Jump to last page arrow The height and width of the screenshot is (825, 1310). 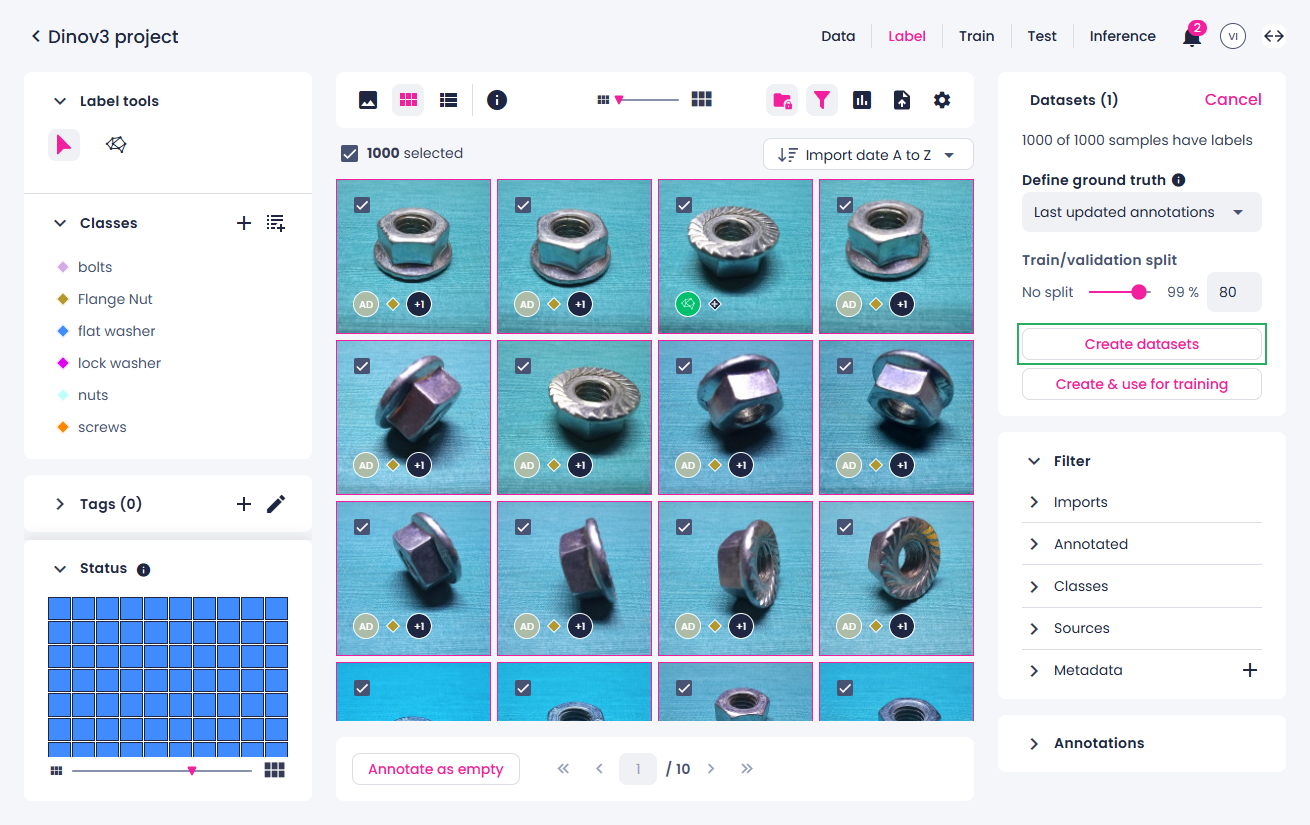(747, 769)
